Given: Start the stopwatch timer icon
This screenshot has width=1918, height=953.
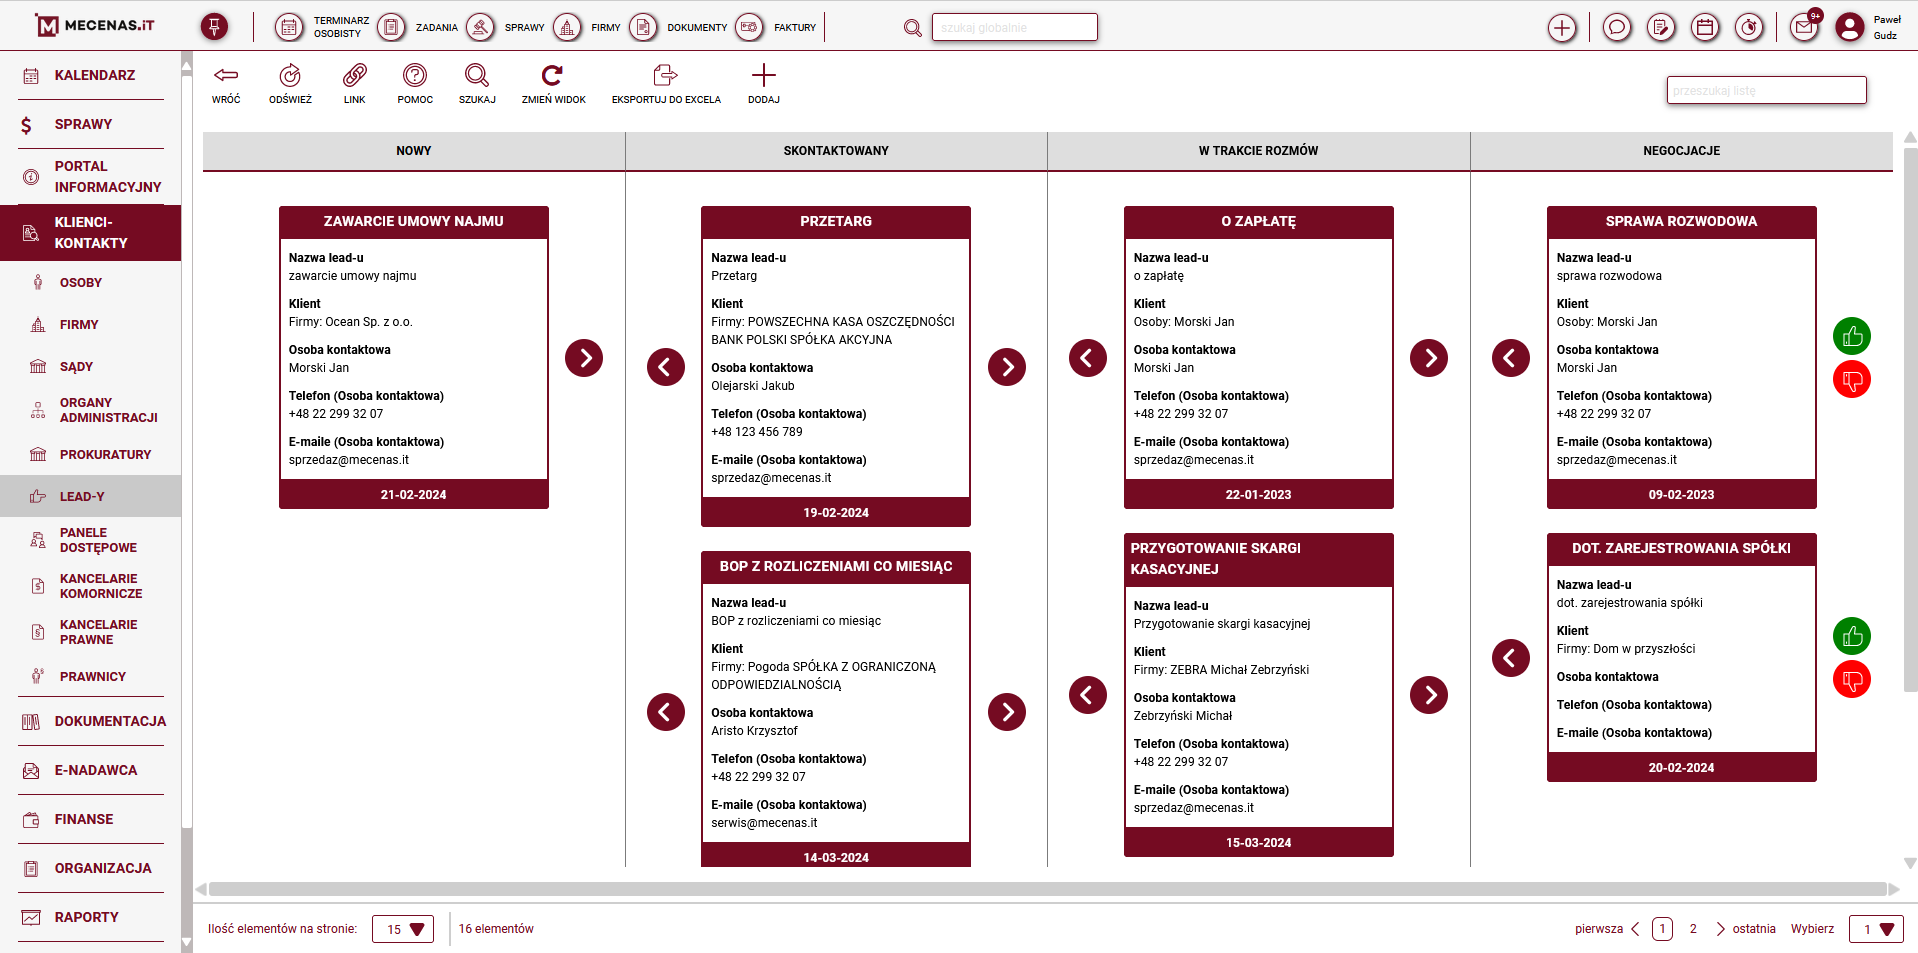Looking at the screenshot, I should pos(1749,27).
